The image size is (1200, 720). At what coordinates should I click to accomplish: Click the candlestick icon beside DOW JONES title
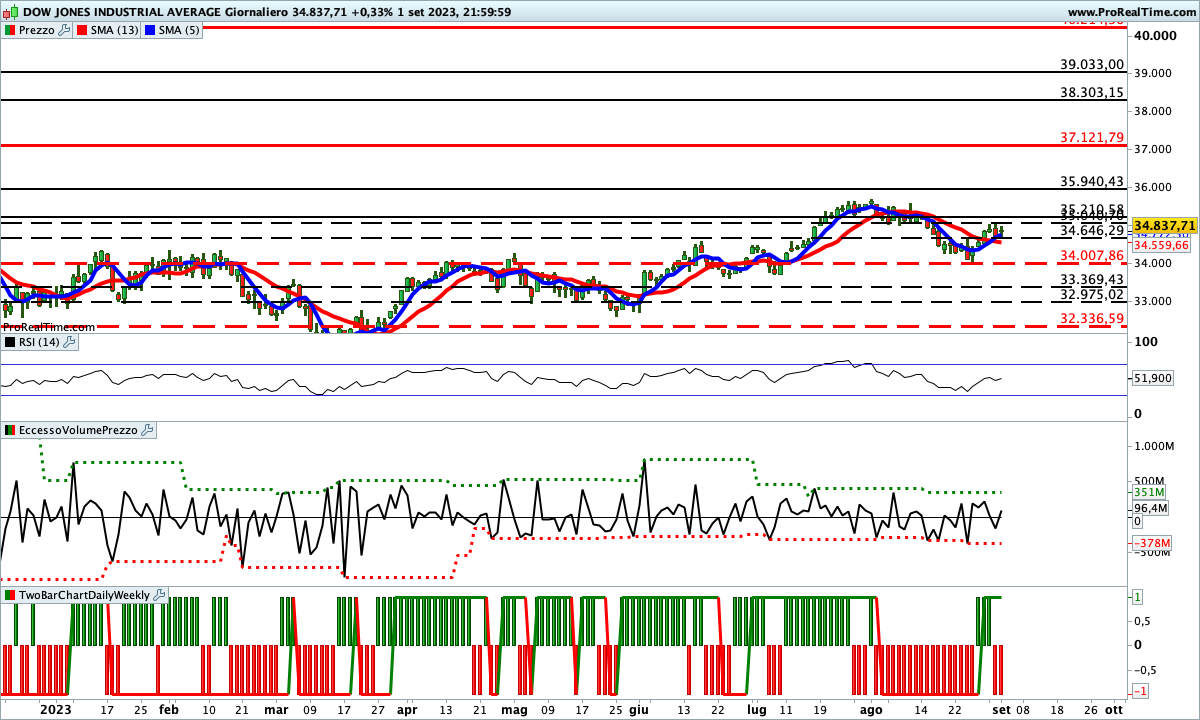[10, 12]
